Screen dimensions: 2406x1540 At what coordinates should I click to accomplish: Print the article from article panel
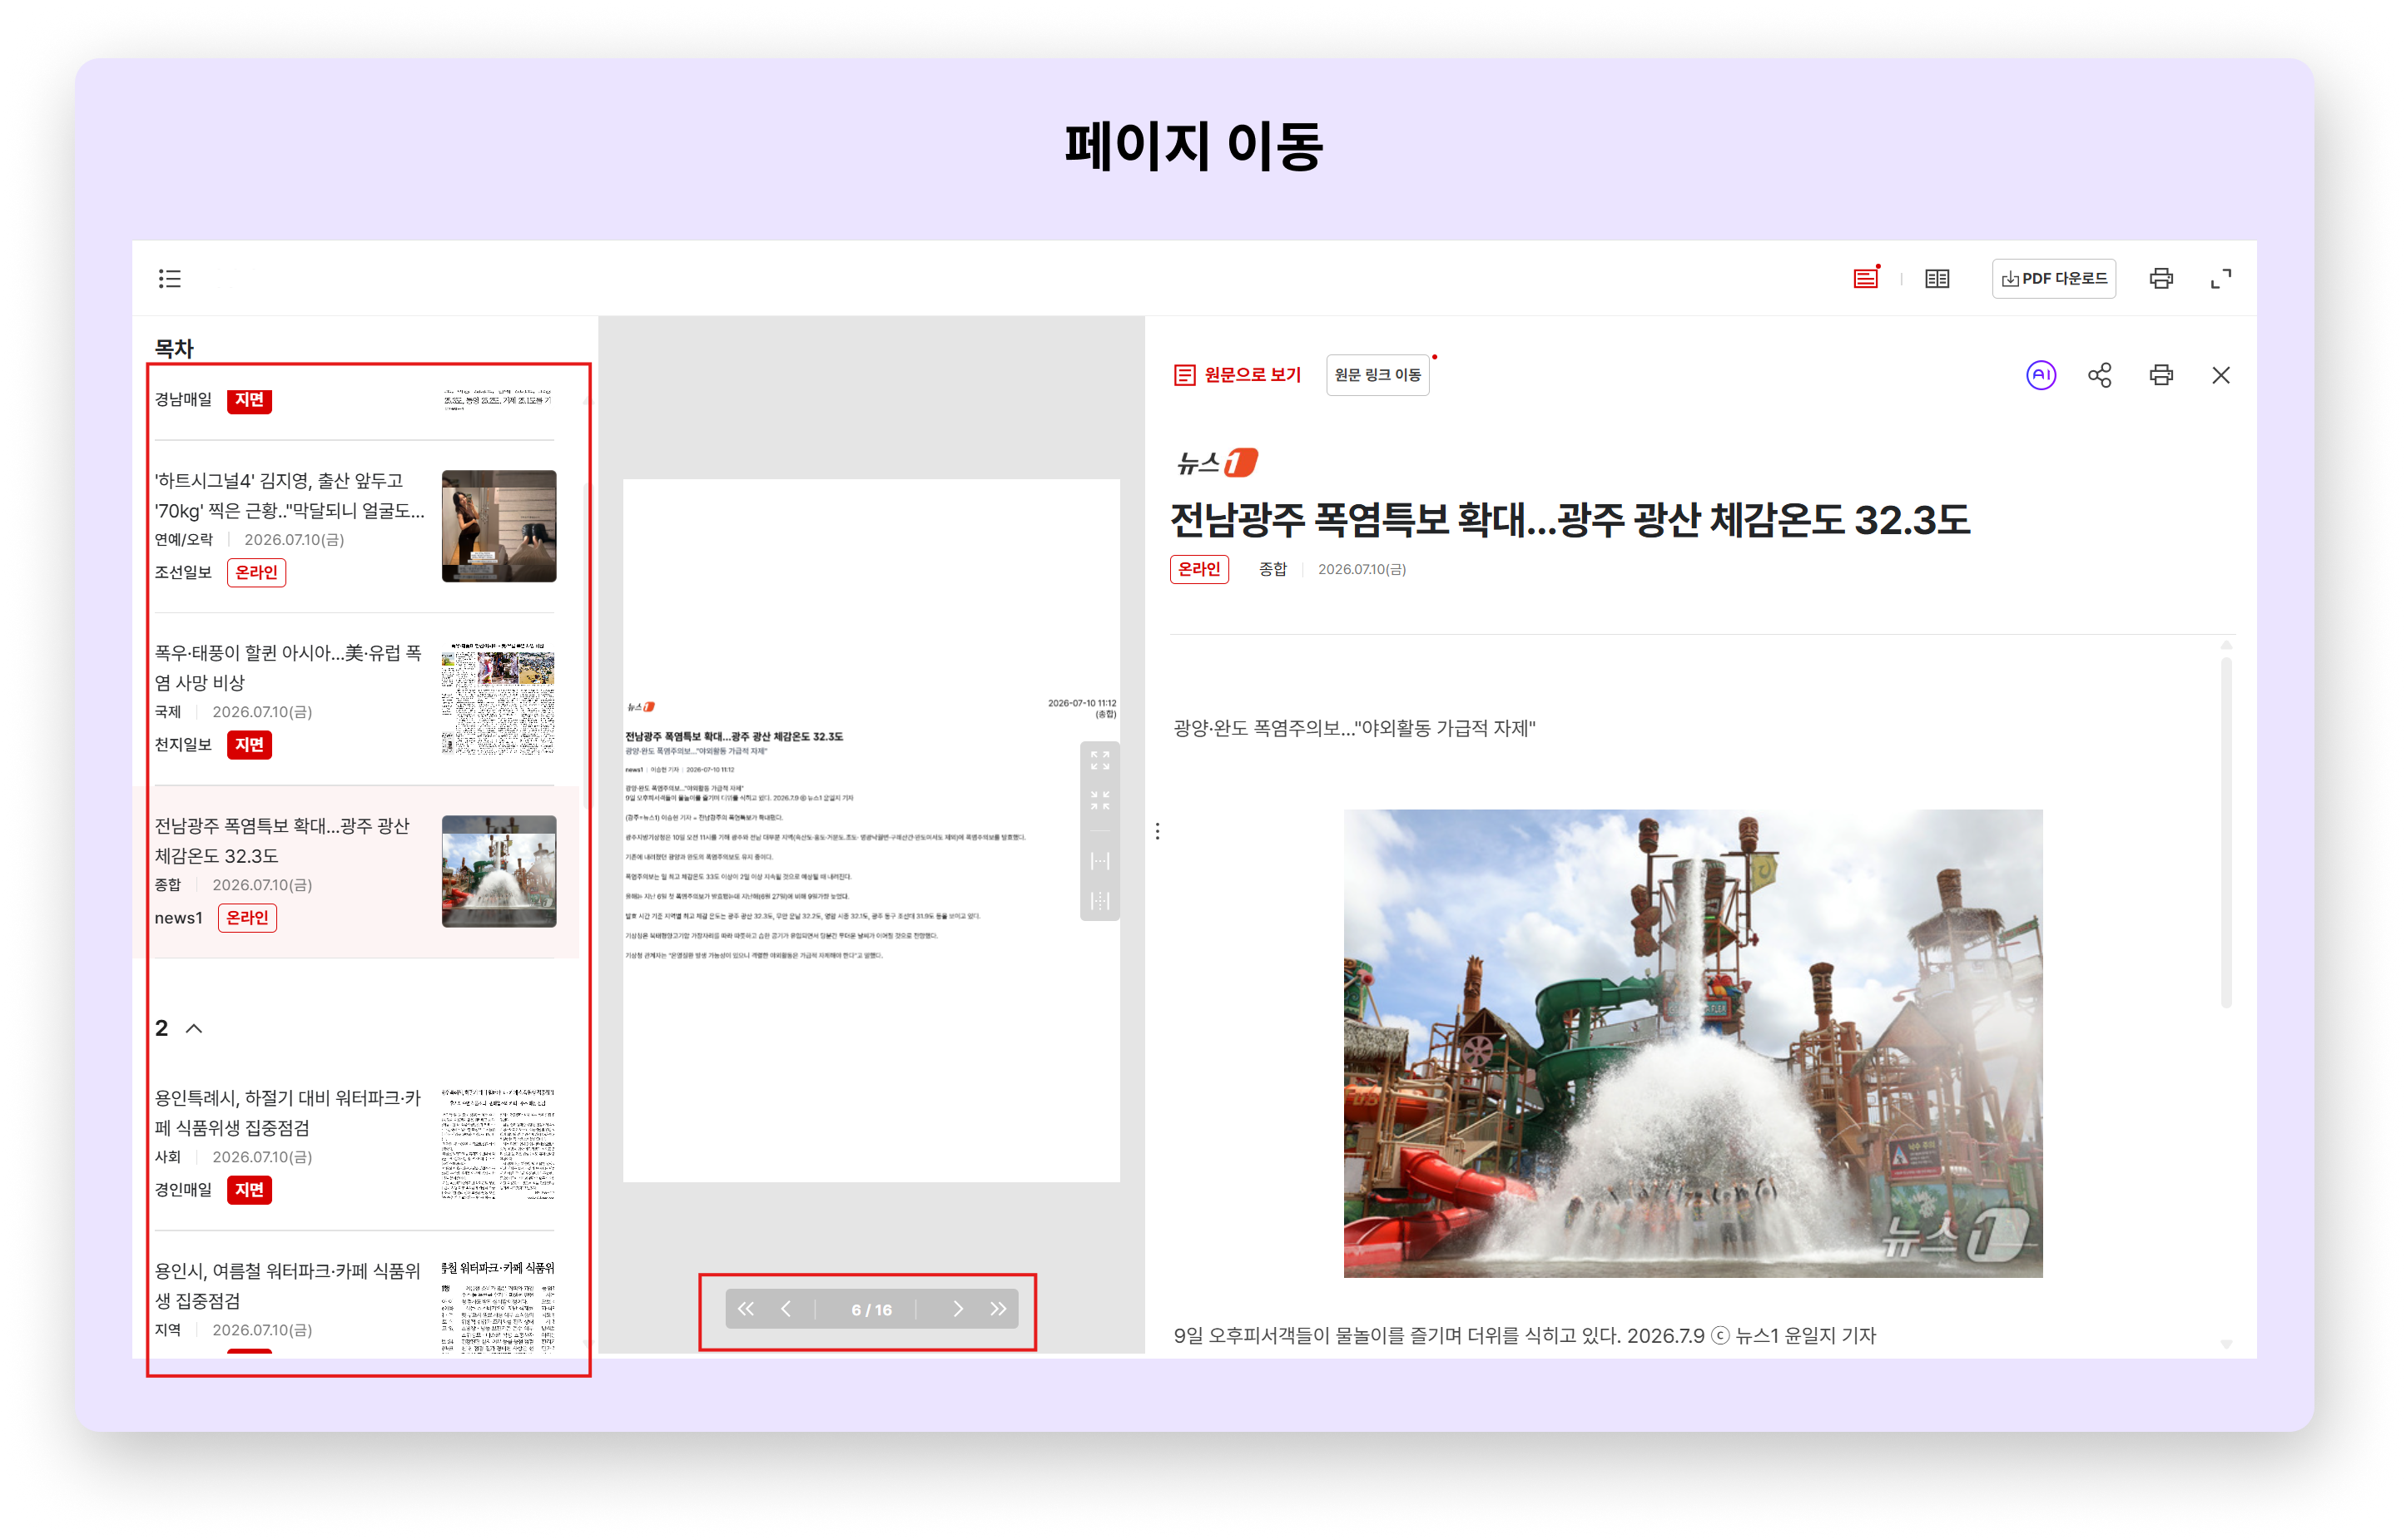point(2161,375)
